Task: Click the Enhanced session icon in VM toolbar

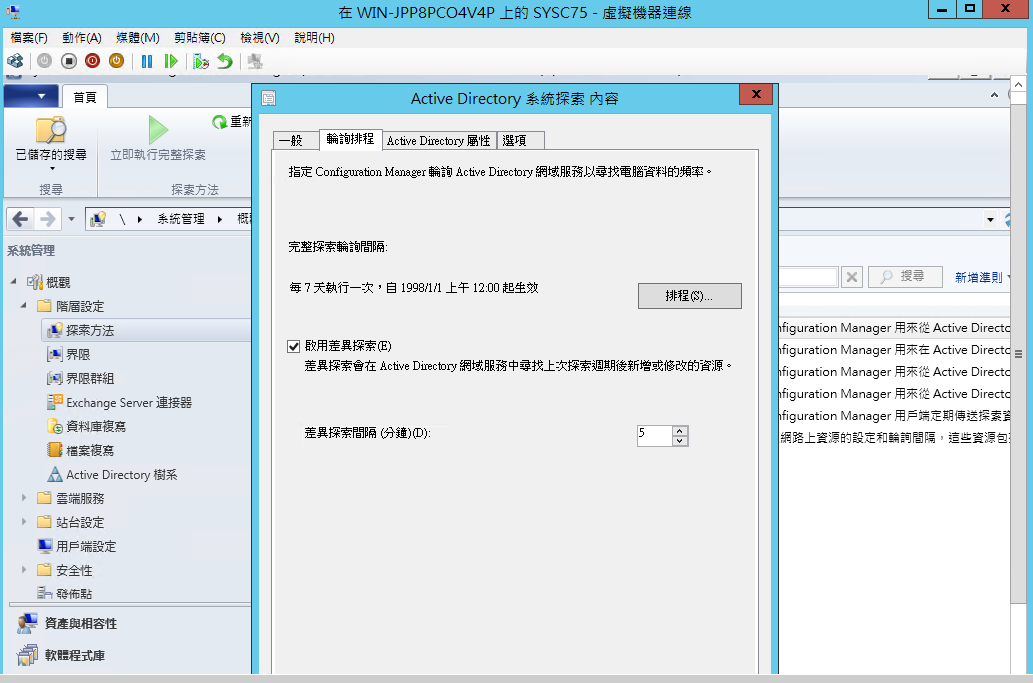Action: coord(255,61)
